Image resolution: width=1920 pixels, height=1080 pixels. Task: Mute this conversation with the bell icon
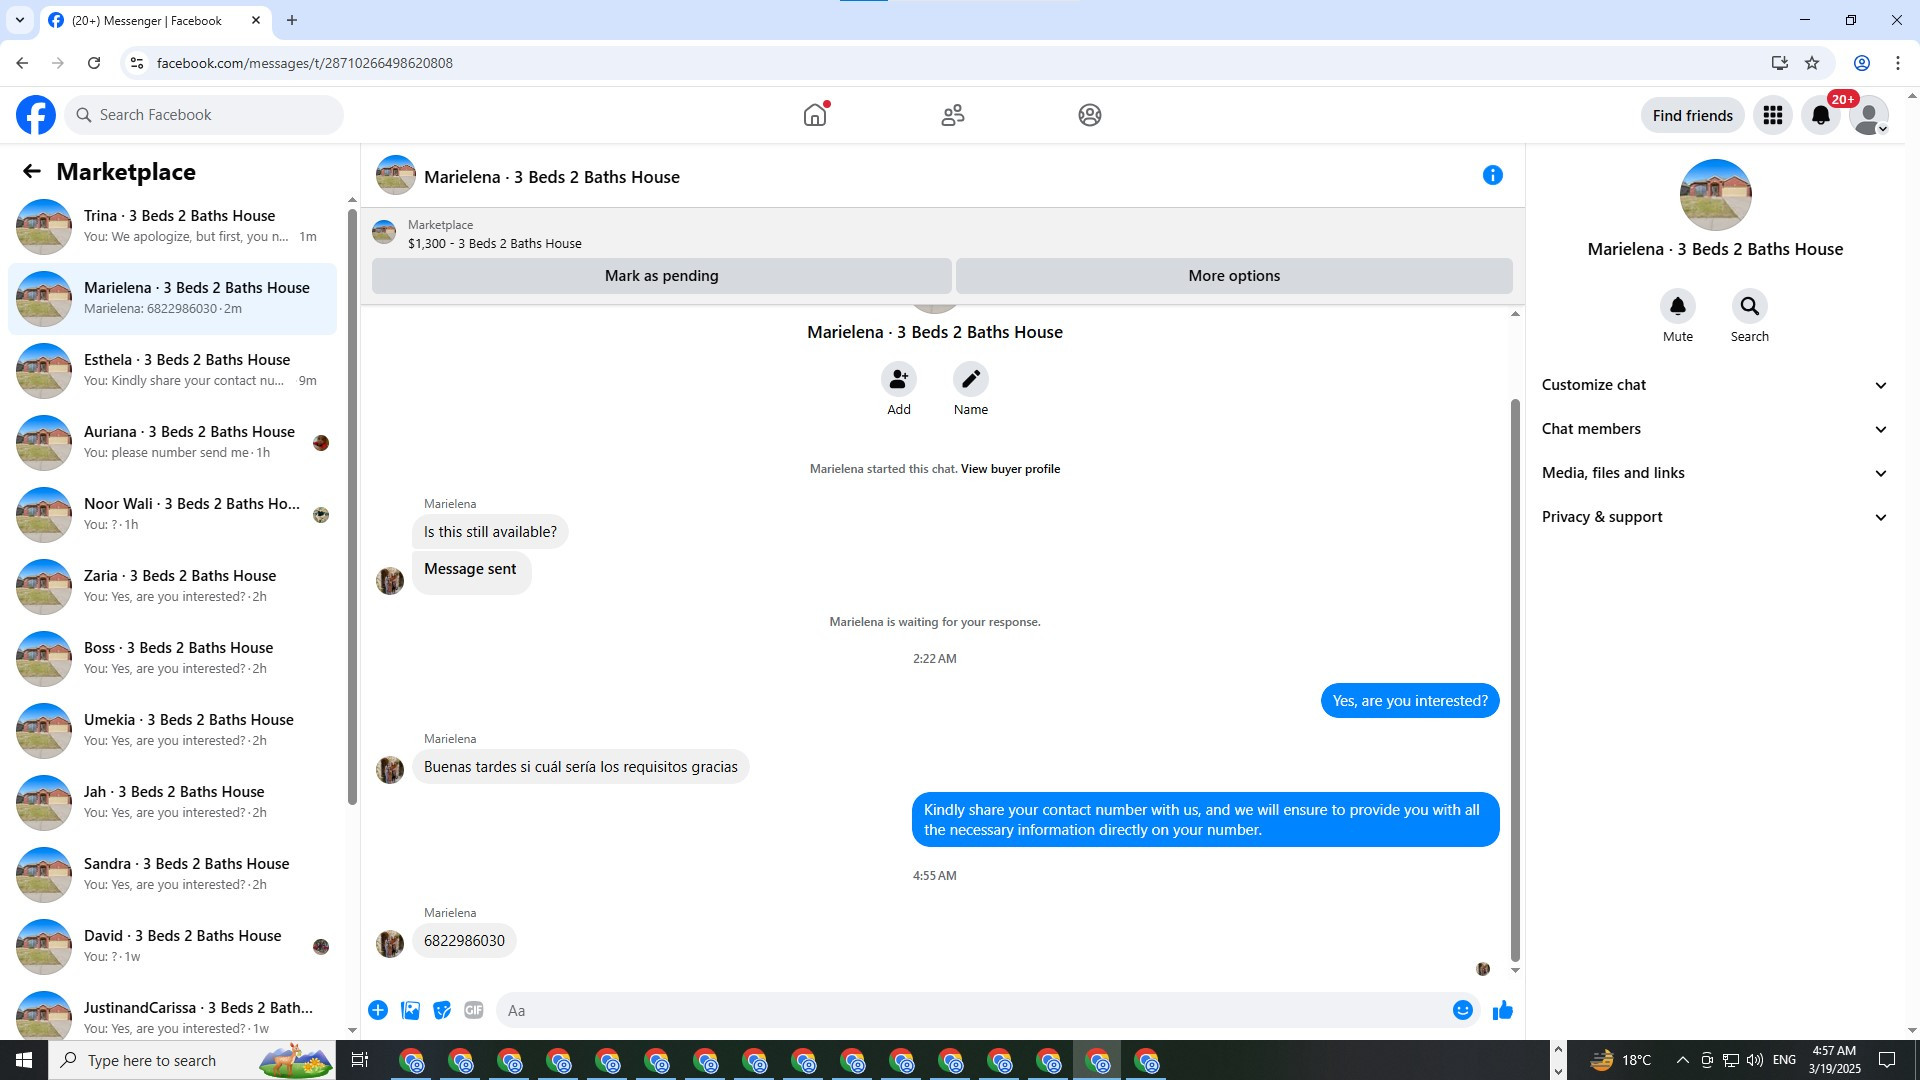pos(1678,306)
